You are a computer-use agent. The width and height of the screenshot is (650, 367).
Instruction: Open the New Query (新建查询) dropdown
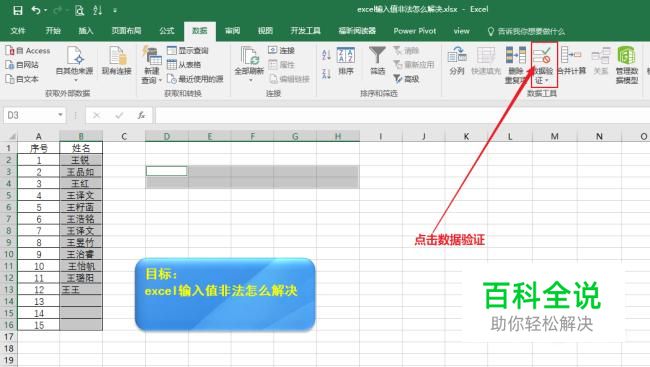coord(151,65)
